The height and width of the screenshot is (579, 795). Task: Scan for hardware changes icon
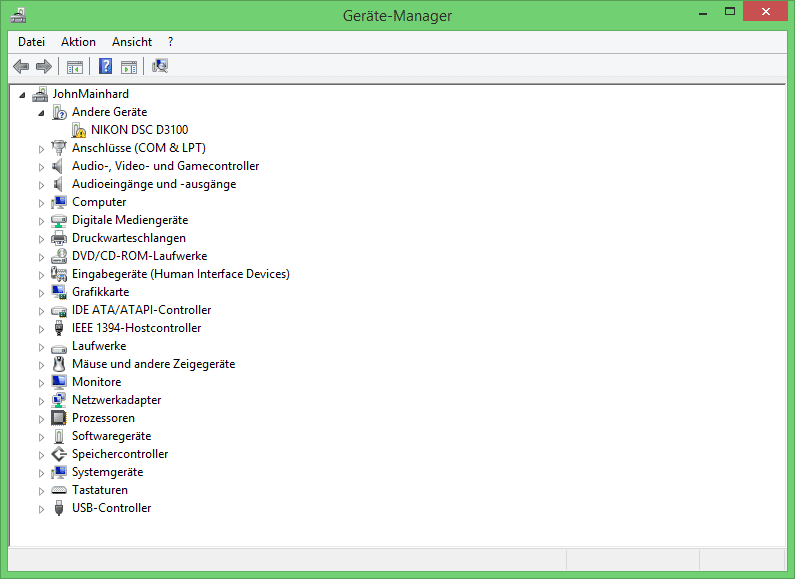[x=160, y=66]
